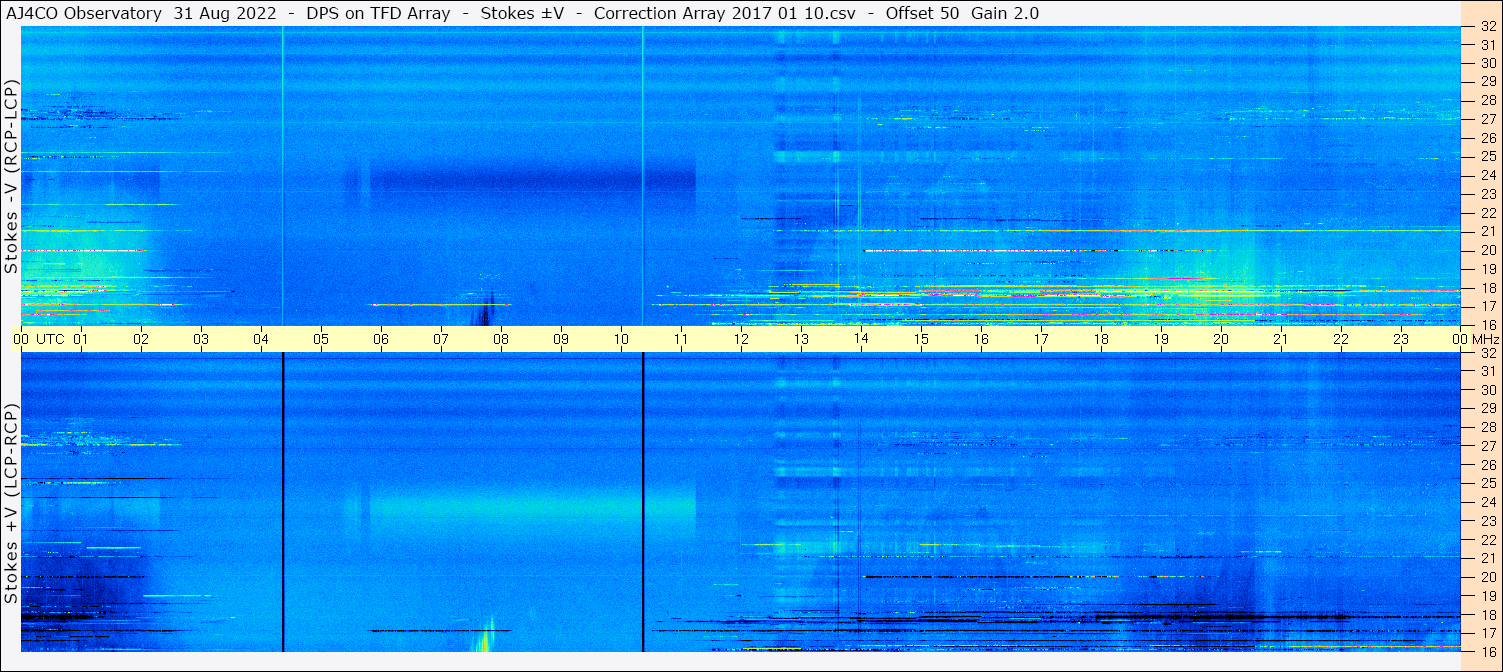The width and height of the screenshot is (1503, 672).
Task: Click the 11 hour time label
Action: coord(680,339)
